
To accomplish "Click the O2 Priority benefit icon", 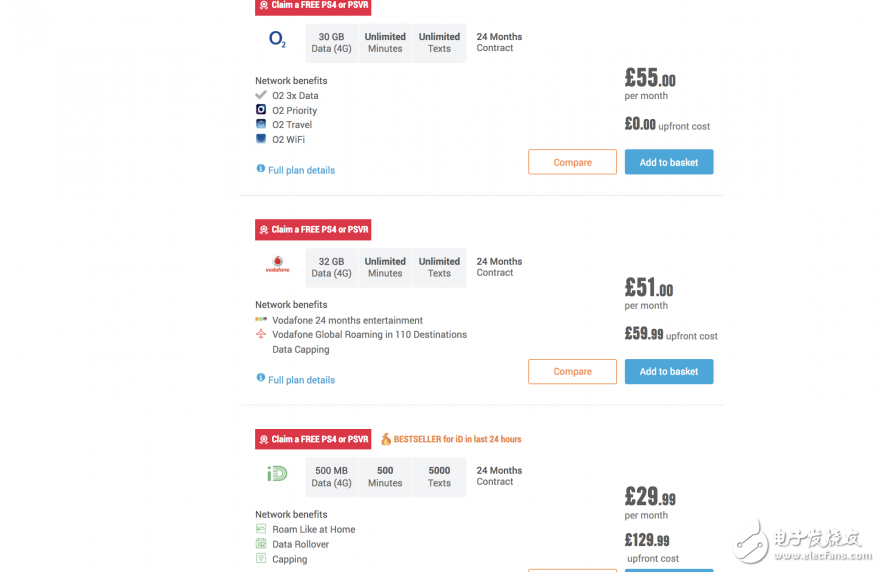I will click(261, 110).
